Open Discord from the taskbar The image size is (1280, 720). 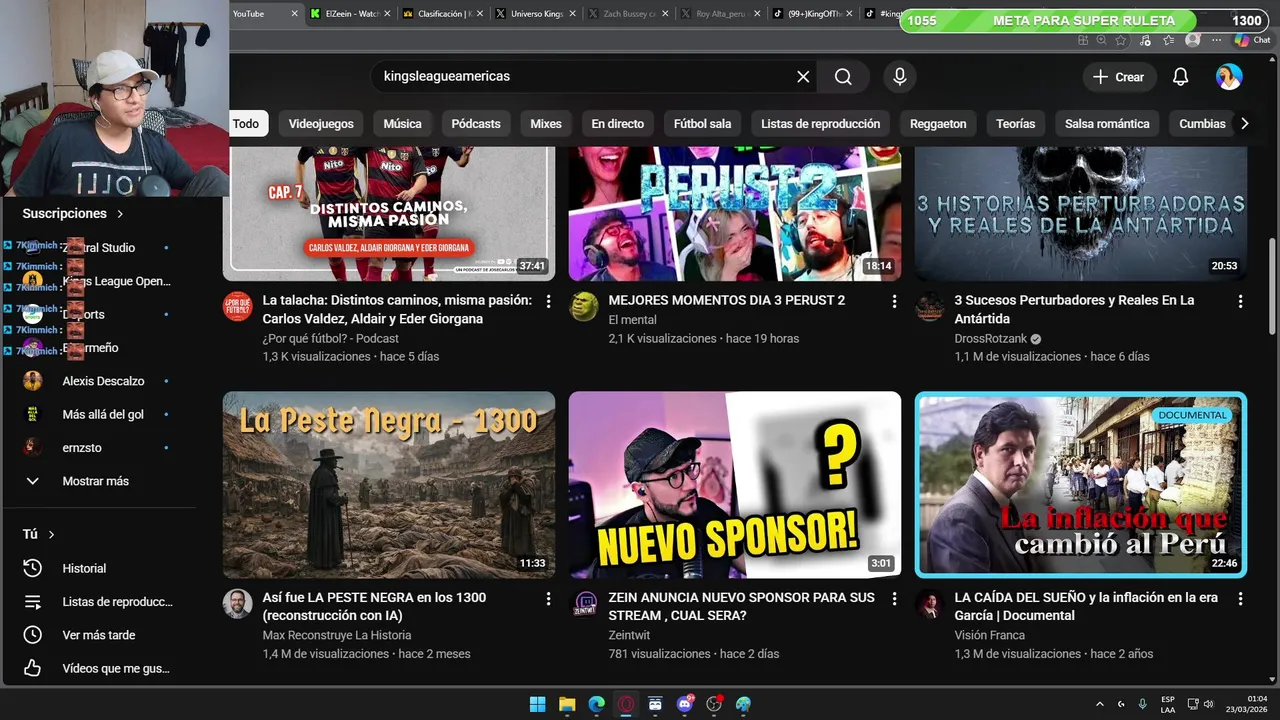[x=685, y=704]
